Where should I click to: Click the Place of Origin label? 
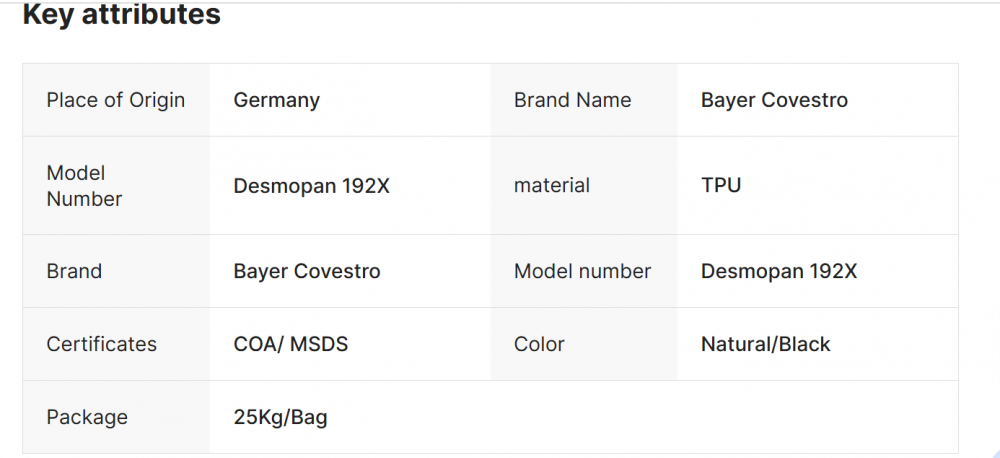115,100
